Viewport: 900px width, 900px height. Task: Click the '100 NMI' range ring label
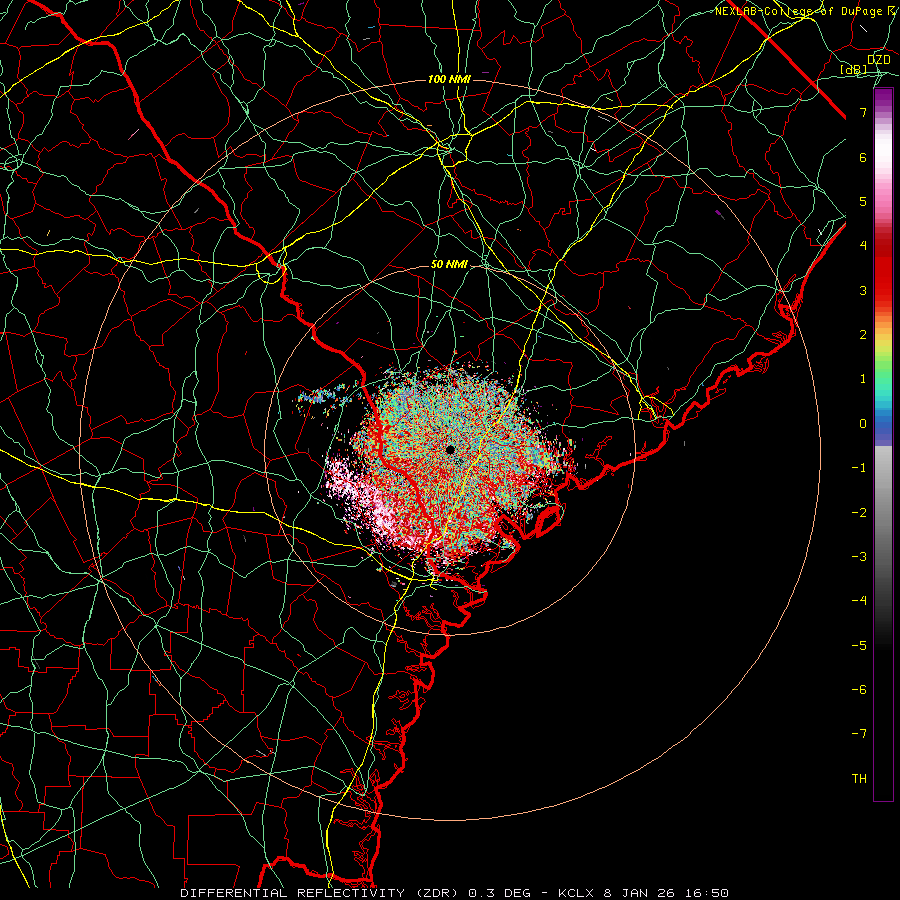point(449,79)
